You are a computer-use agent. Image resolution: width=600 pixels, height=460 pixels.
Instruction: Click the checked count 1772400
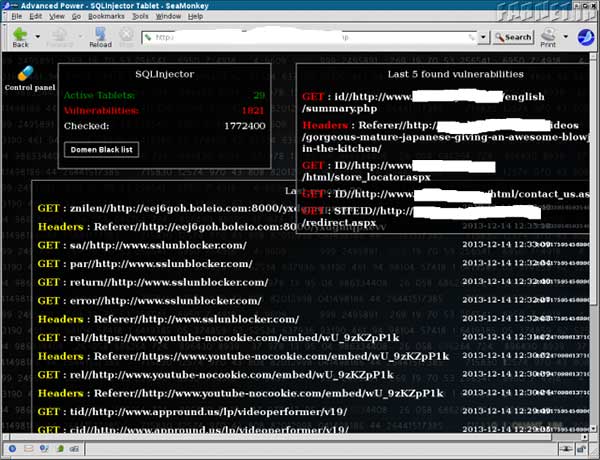point(245,126)
